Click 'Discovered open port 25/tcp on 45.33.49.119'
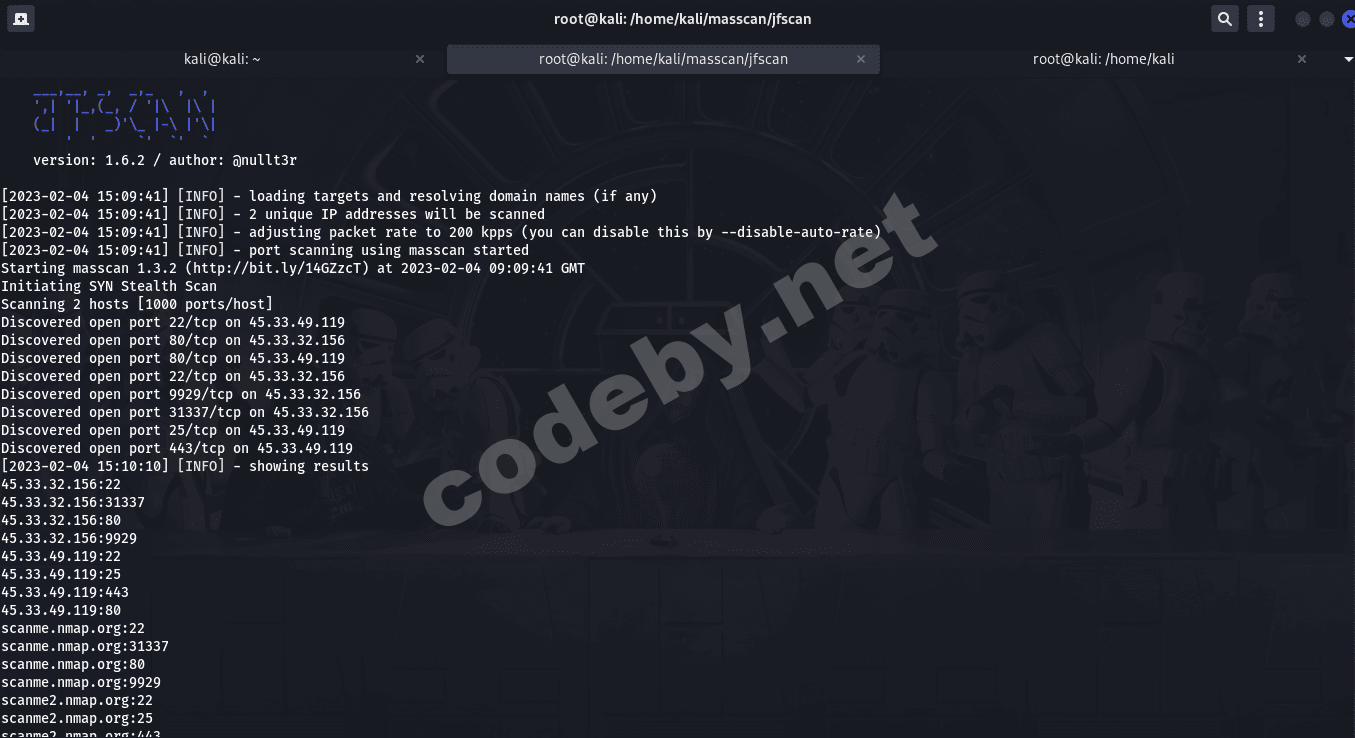1355x738 pixels. pos(173,430)
